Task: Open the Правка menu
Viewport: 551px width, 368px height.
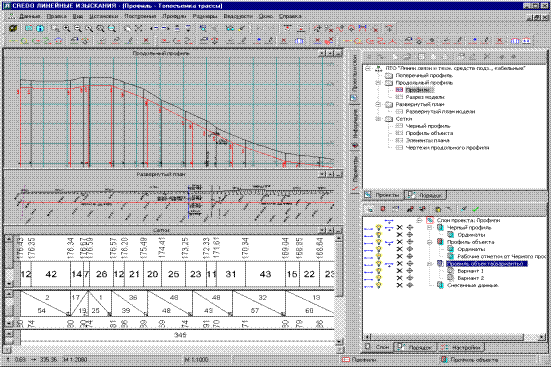Action: click(56, 16)
